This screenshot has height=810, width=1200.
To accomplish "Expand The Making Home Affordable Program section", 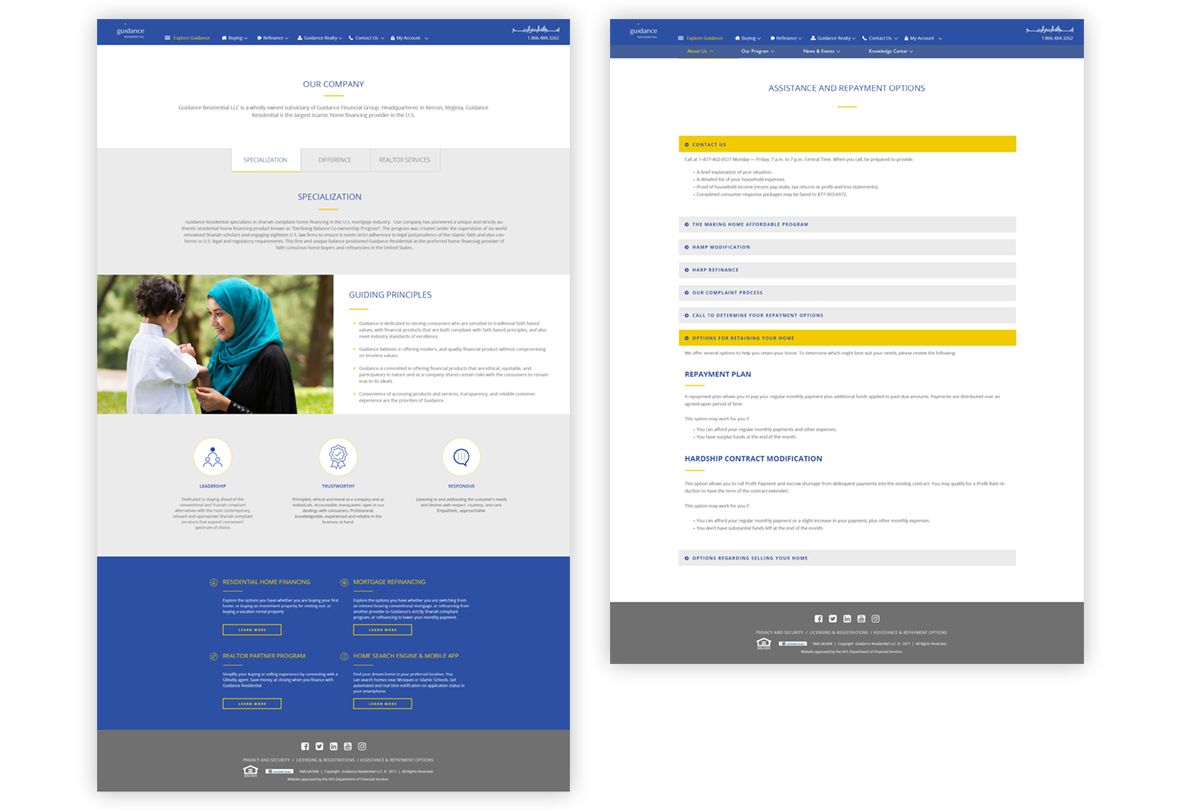I will point(847,224).
